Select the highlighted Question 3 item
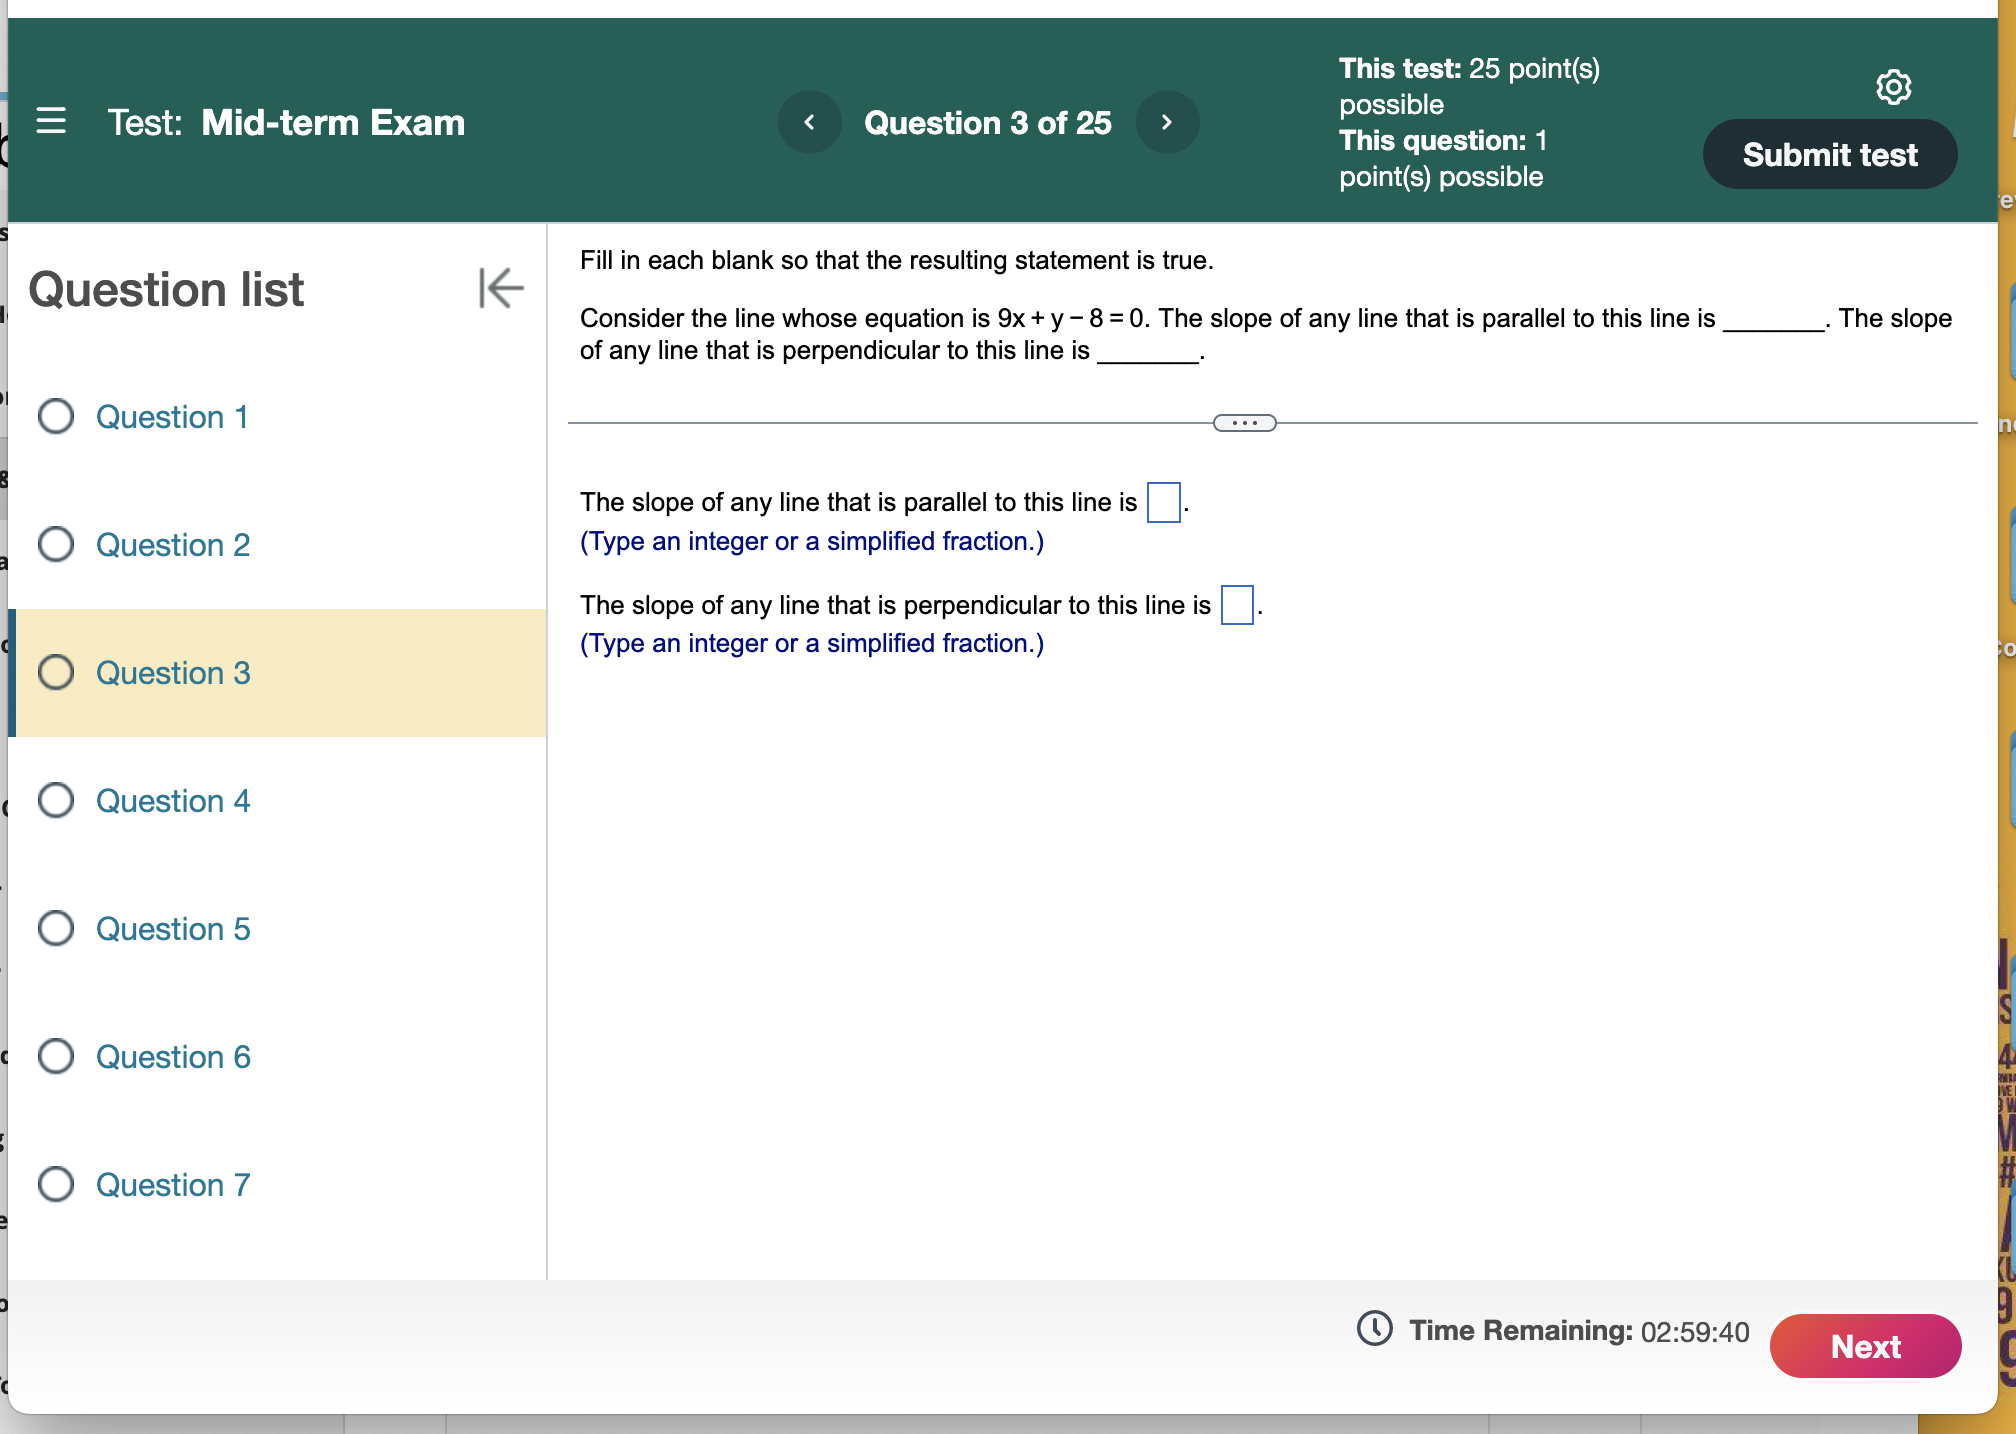The height and width of the screenshot is (1434, 2016). click(173, 672)
